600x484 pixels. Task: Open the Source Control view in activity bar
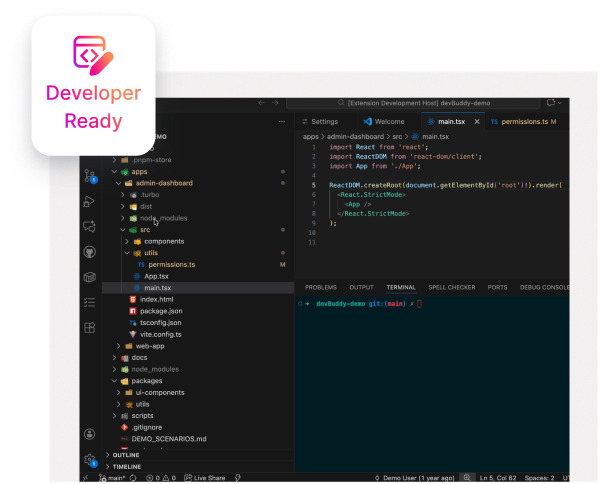90,176
